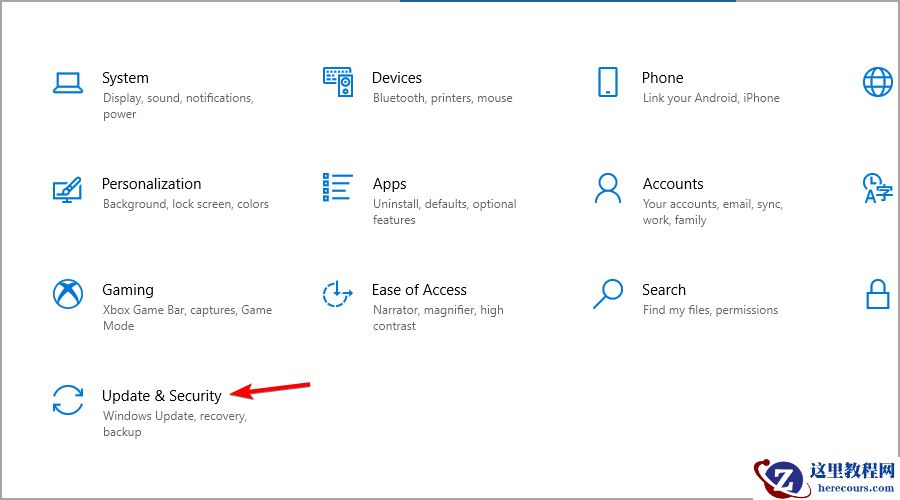Click 'Windows Update, recovery, backup' text
This screenshot has width=900, height=500.
175,424
